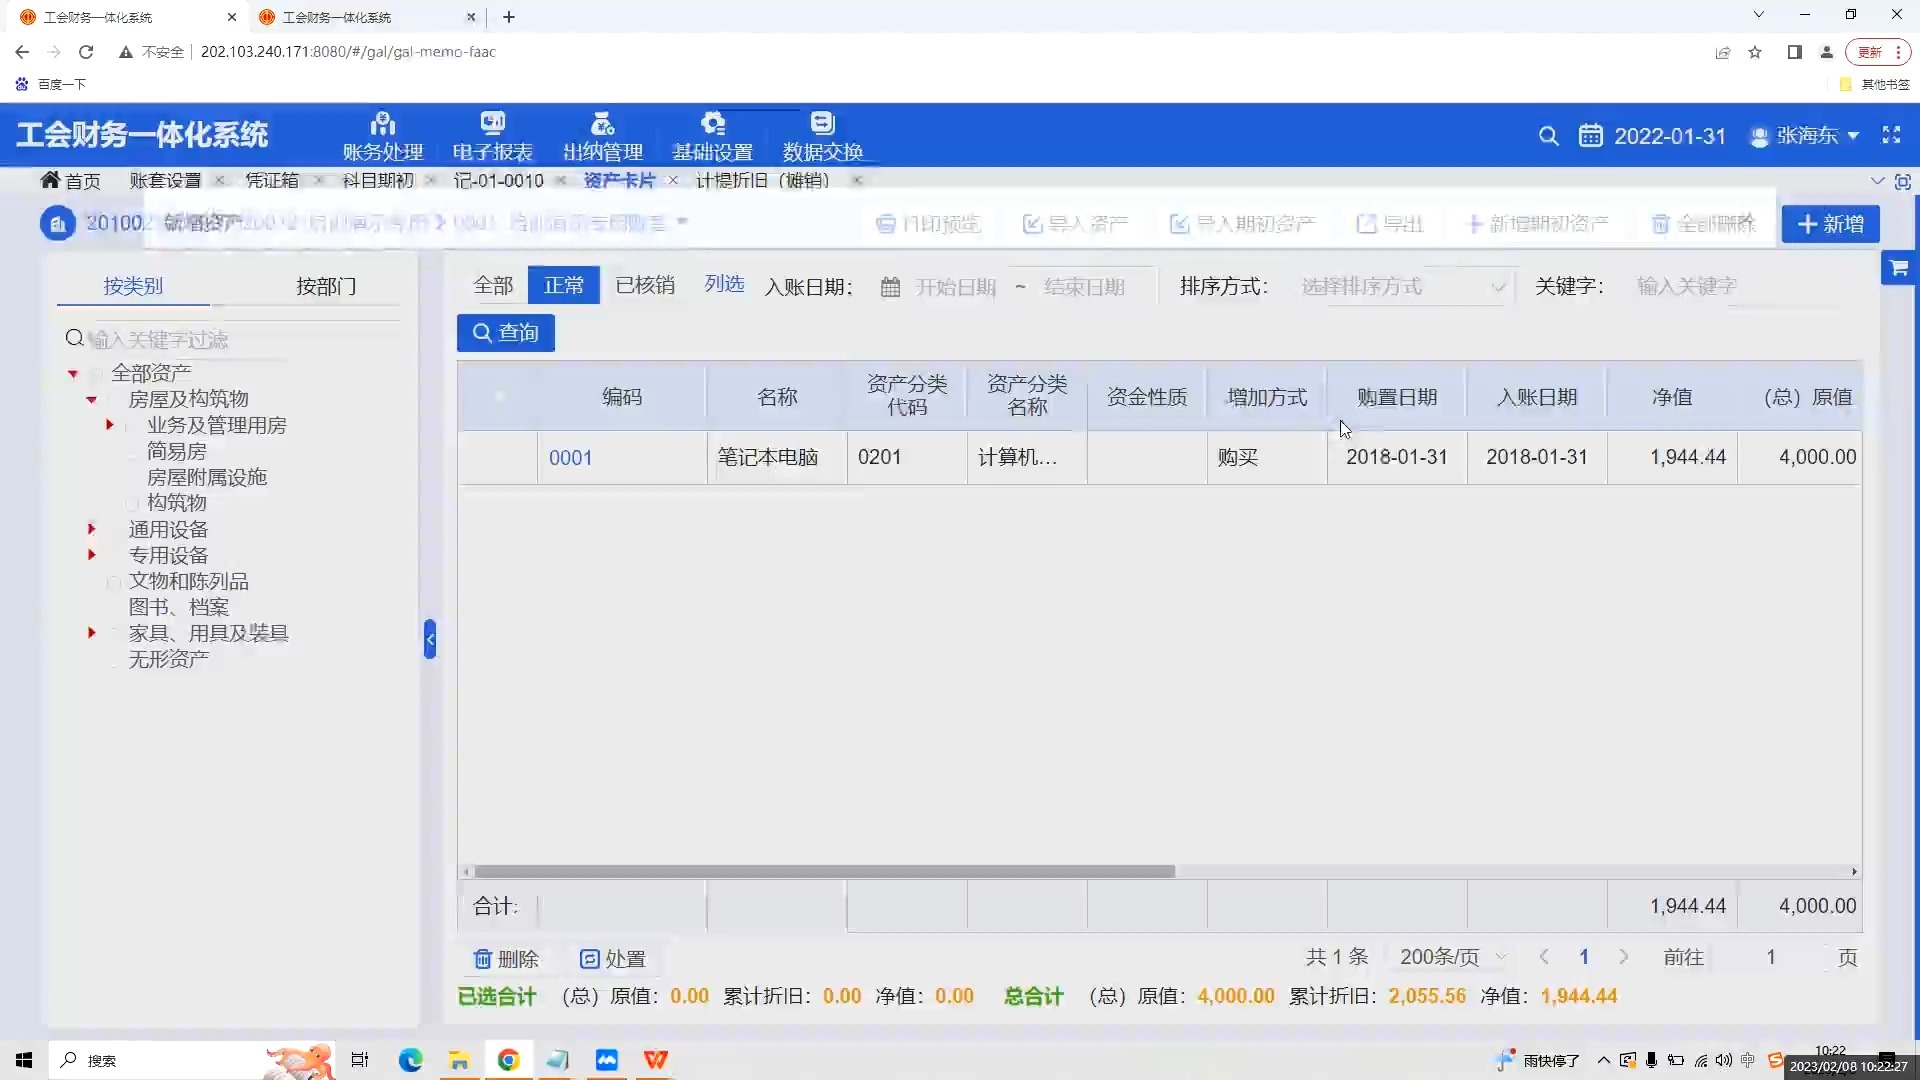Tick the select-all checkbox in table header

(x=498, y=397)
